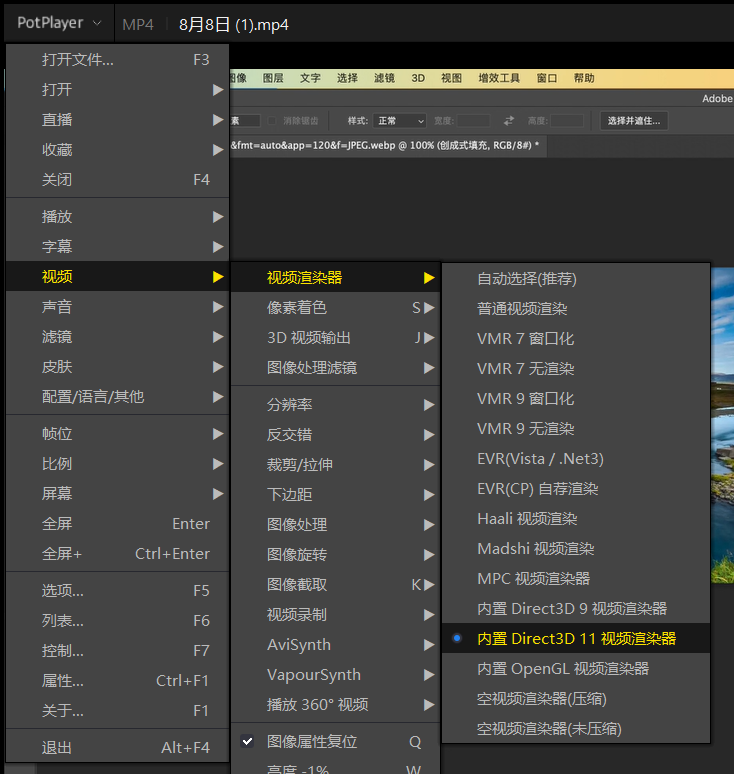Open VapourSynth submenu
Screen dimensions: 734x774
[335, 675]
